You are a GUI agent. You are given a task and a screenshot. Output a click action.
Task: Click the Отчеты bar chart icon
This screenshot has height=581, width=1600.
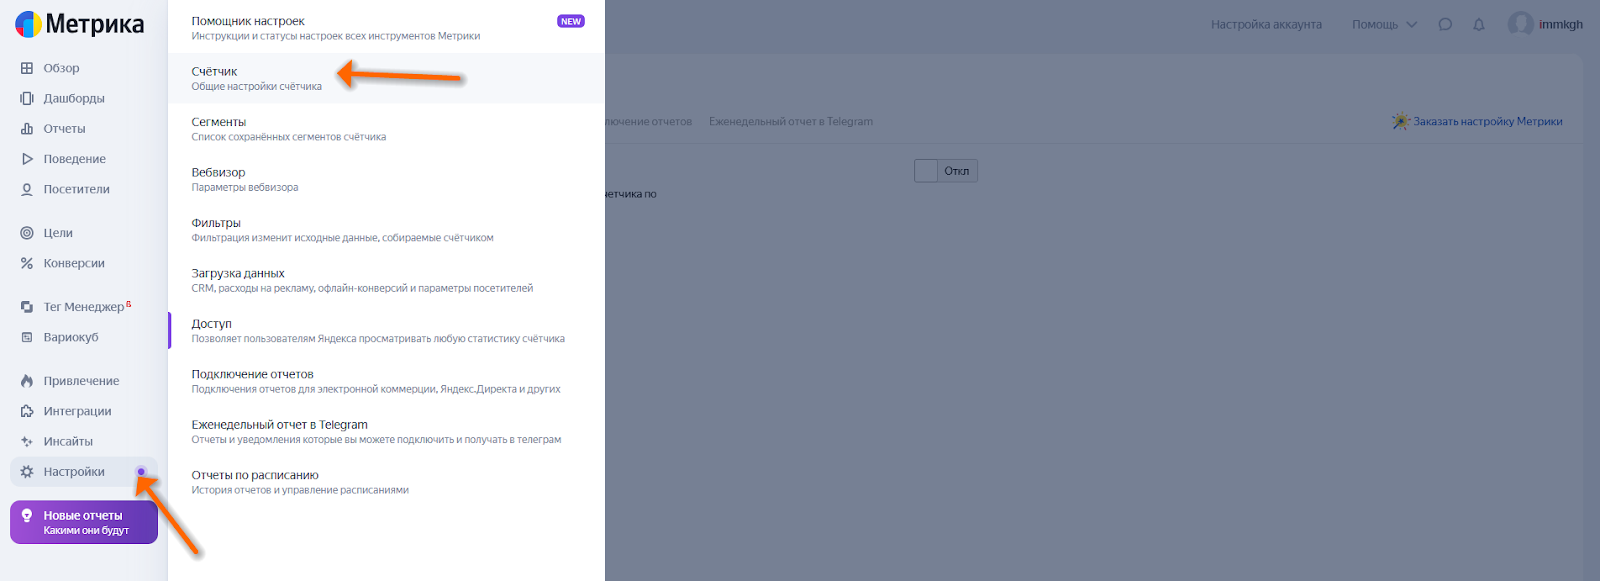click(x=27, y=128)
